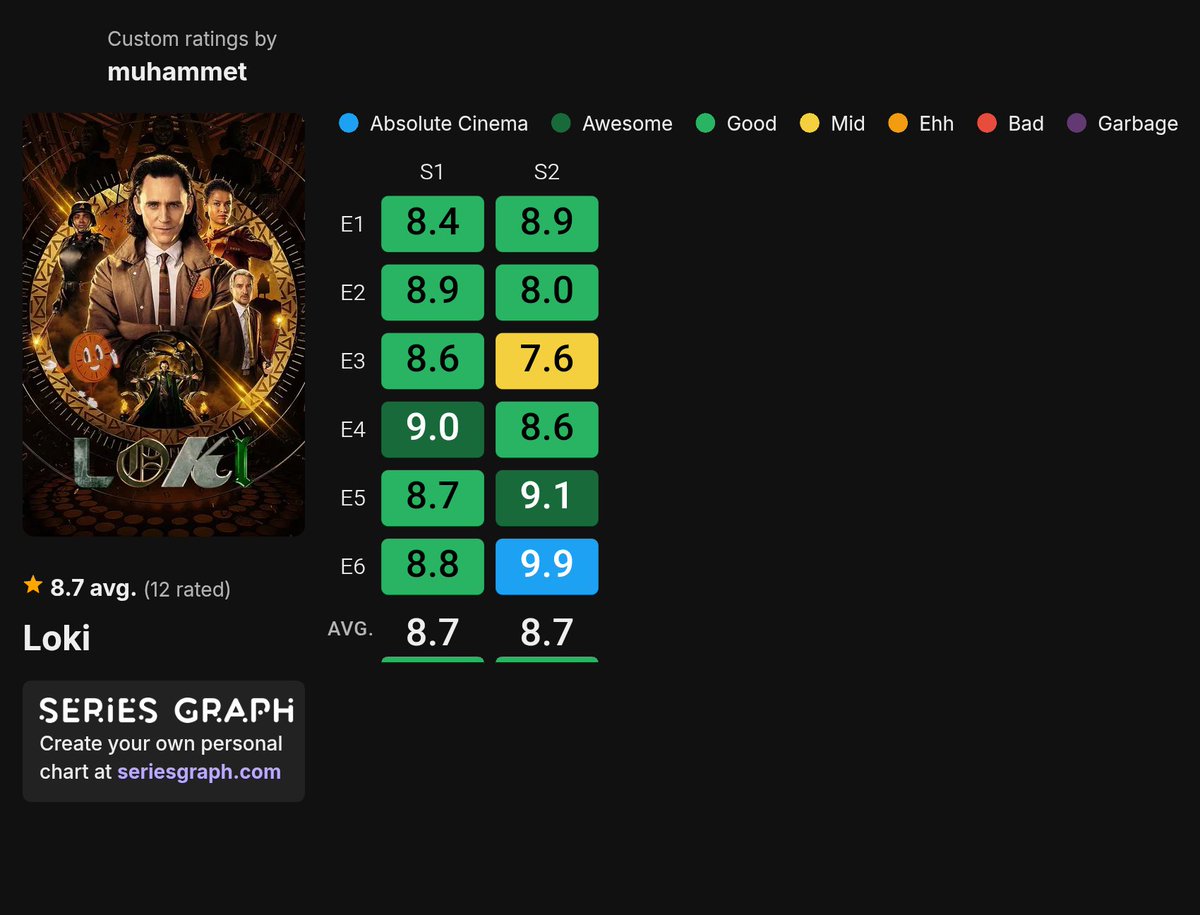Click the blue Absolute Cinema legend dot
The height and width of the screenshot is (915, 1200).
tap(348, 124)
